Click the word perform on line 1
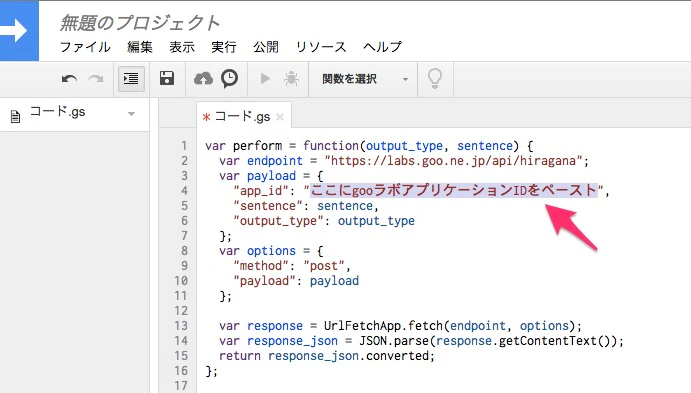Image resolution: width=691 pixels, height=393 pixels. (257, 146)
